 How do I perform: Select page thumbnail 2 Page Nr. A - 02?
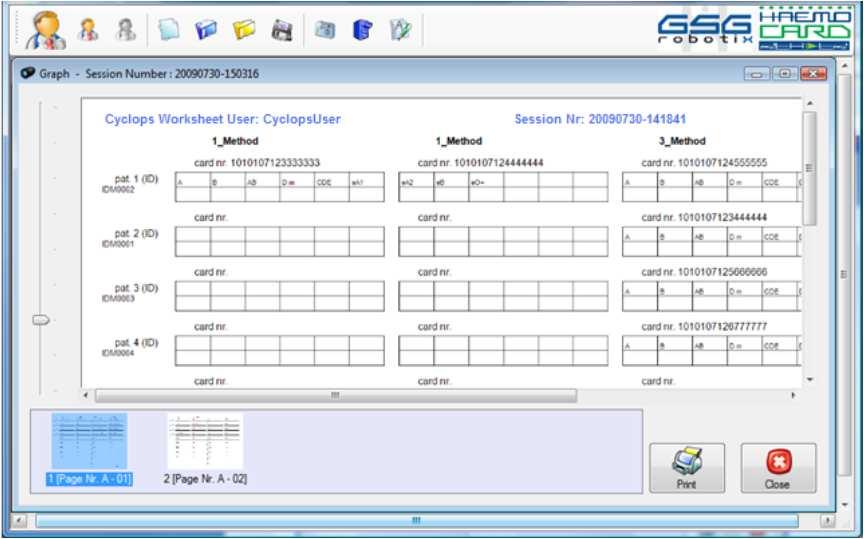(x=205, y=449)
